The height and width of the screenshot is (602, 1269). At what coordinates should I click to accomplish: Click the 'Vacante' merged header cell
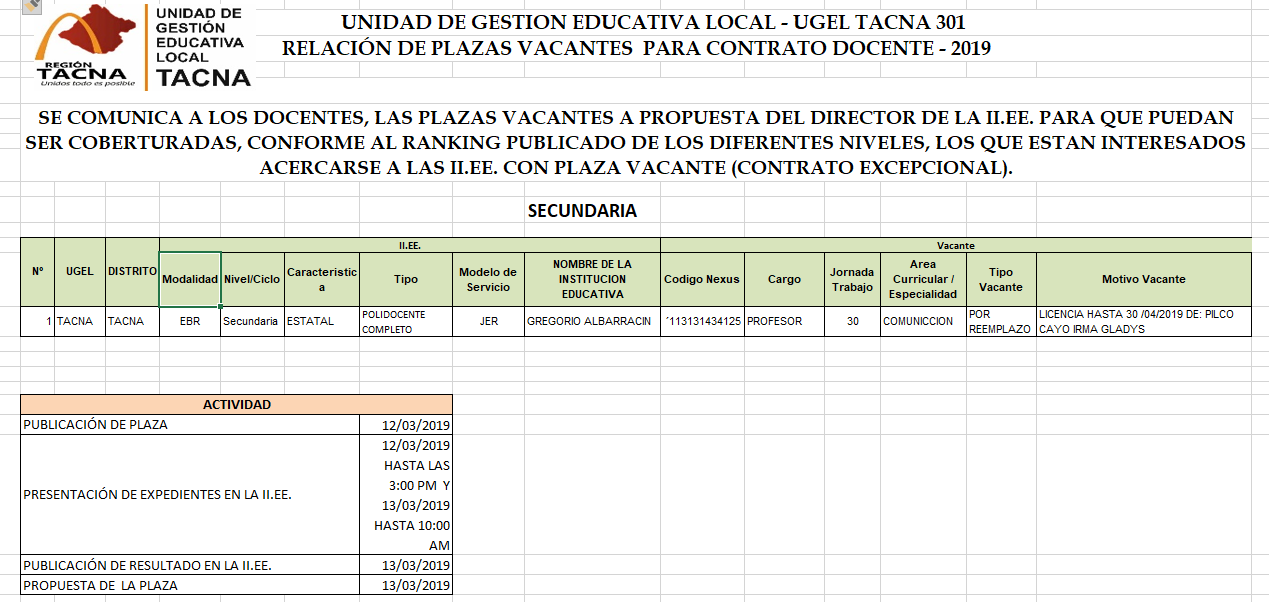(x=956, y=245)
